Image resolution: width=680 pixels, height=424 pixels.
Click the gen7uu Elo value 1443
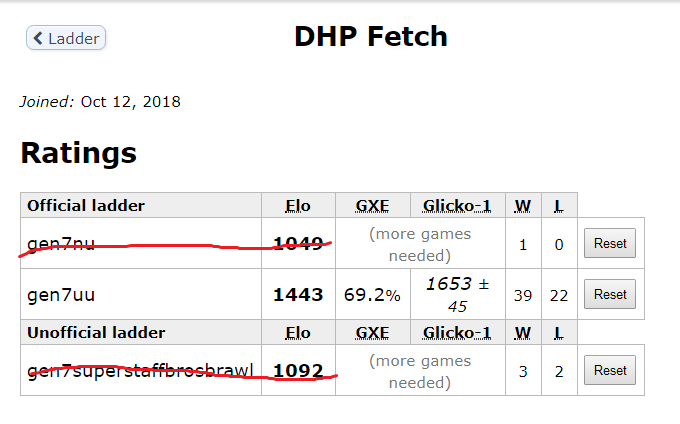tap(298, 295)
